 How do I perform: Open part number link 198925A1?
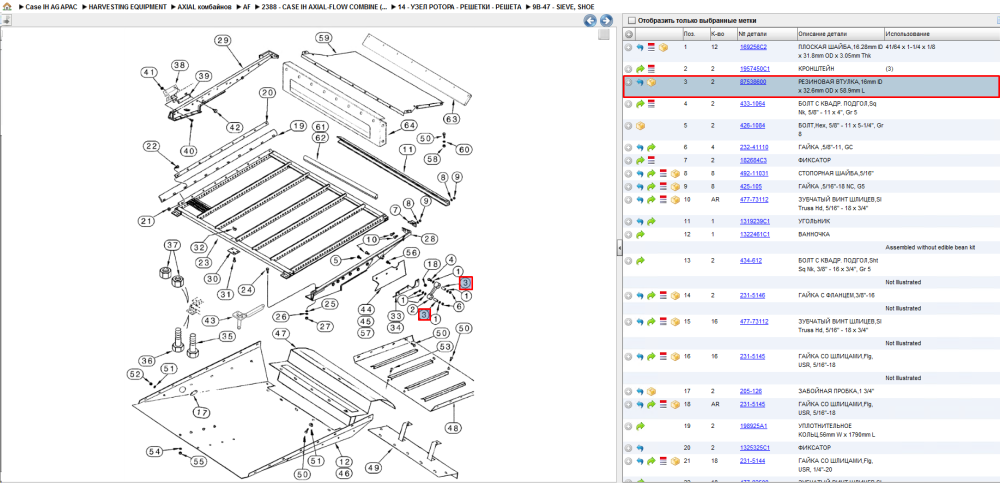coord(753,426)
